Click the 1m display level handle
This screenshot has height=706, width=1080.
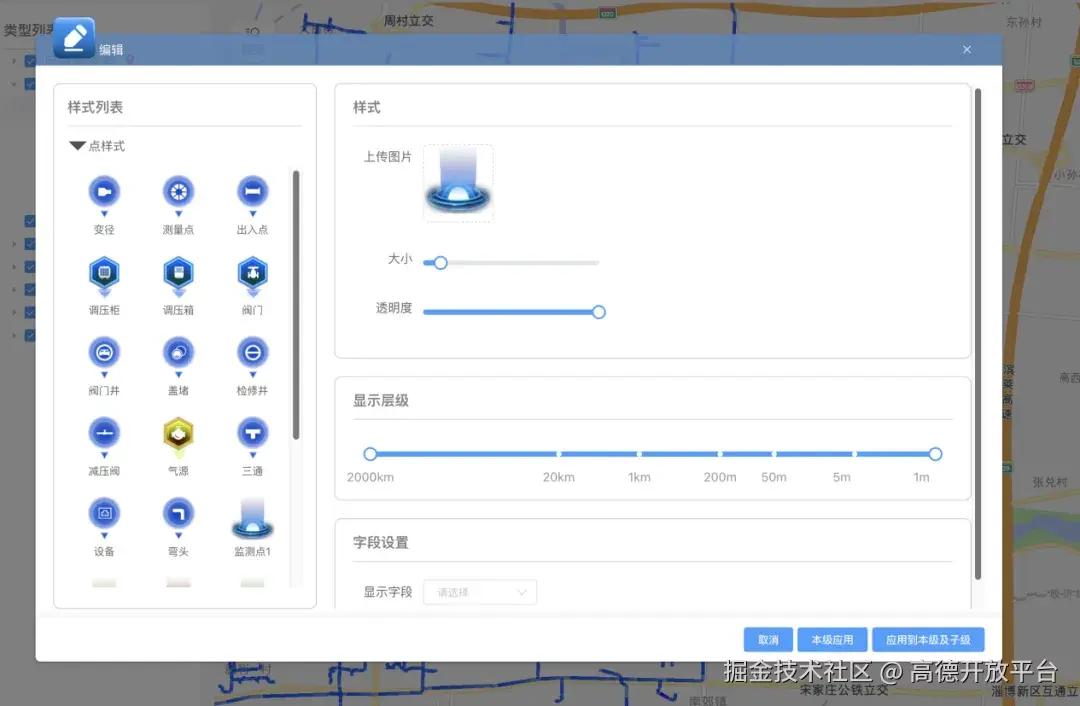[935, 454]
